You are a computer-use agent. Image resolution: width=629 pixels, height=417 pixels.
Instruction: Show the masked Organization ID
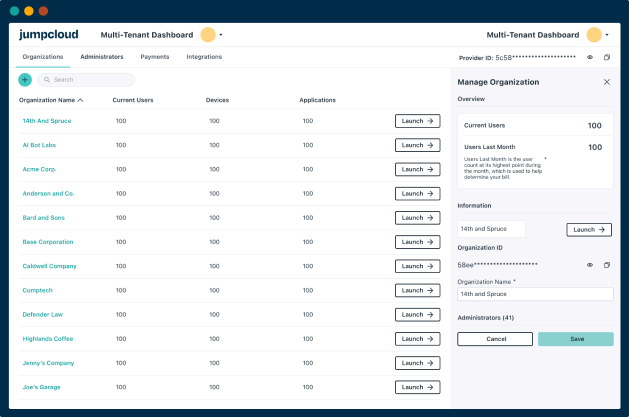tap(590, 265)
